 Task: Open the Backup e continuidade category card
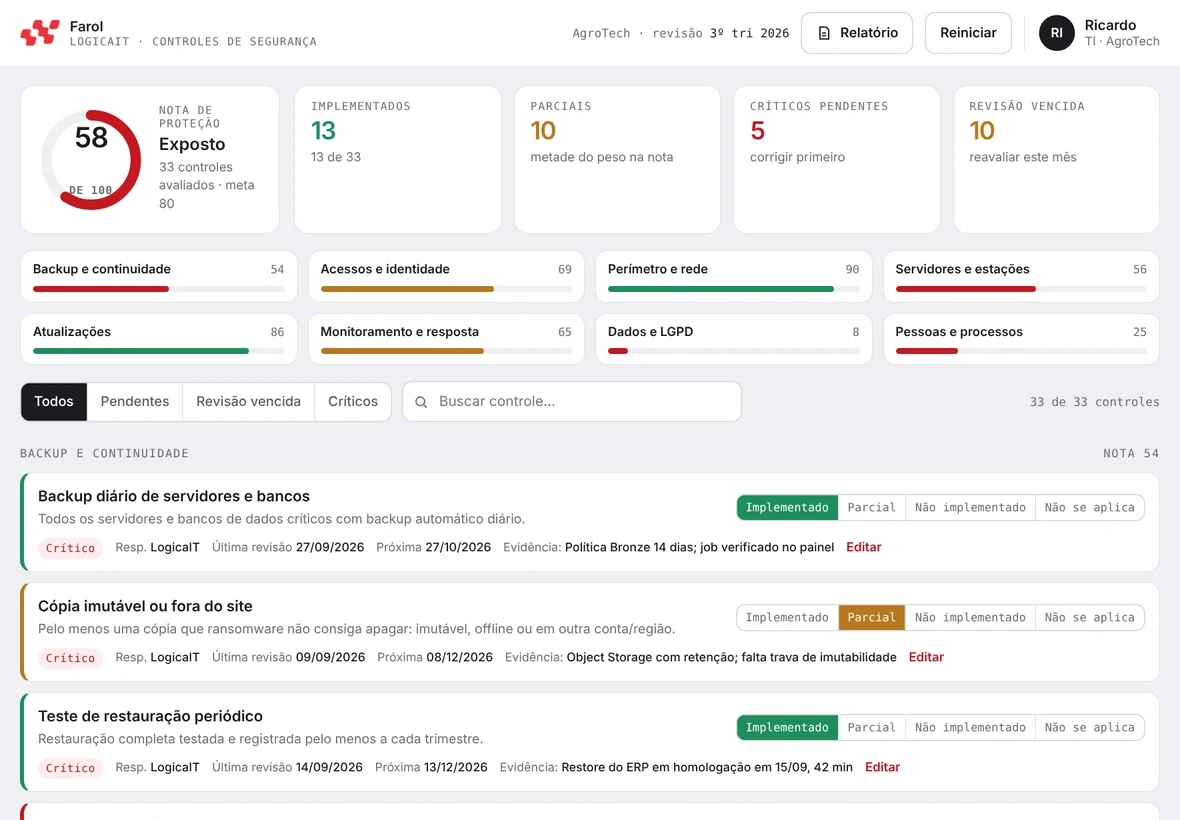tap(159, 277)
